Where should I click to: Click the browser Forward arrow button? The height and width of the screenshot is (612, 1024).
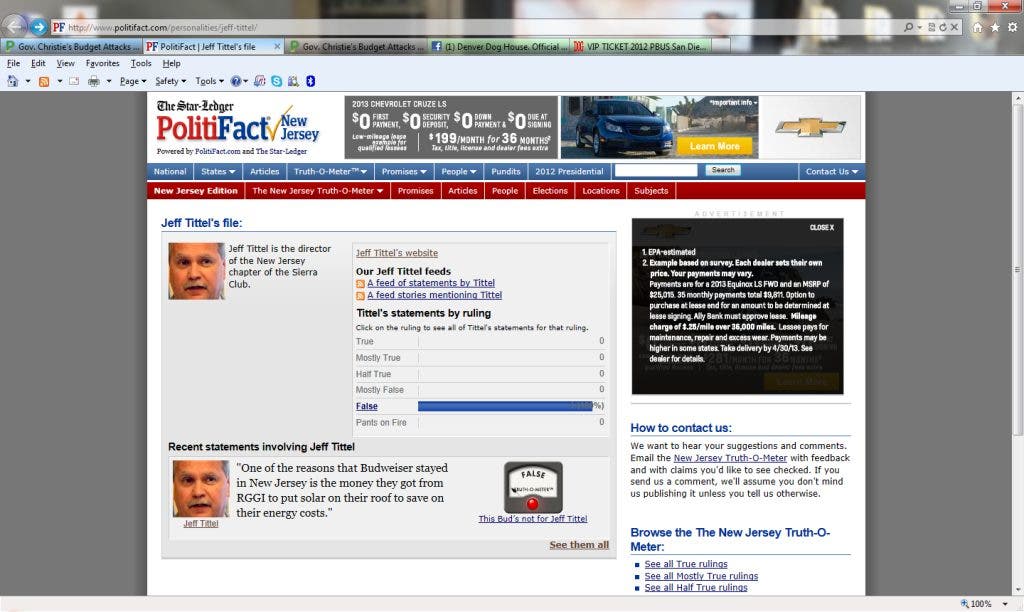39,27
